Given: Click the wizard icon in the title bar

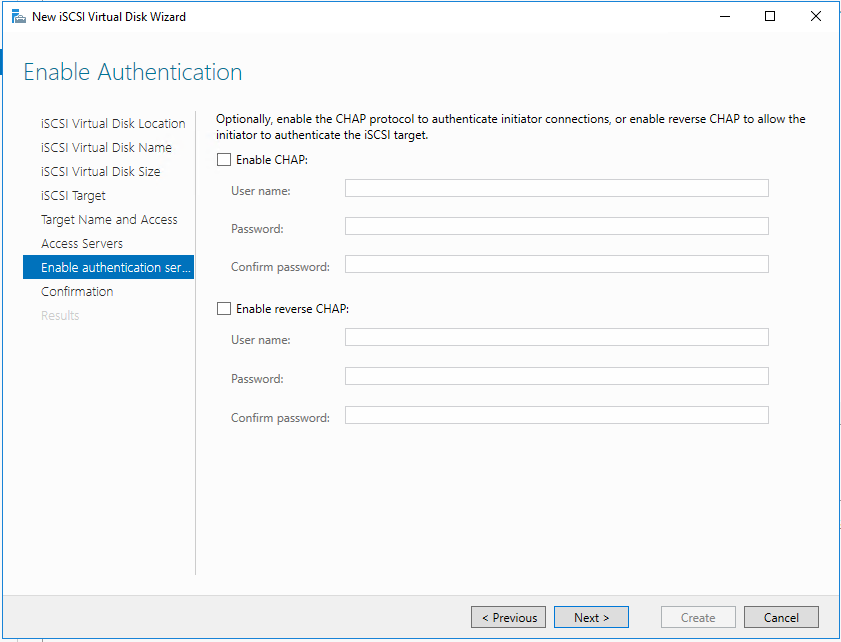Looking at the screenshot, I should coord(19,17).
